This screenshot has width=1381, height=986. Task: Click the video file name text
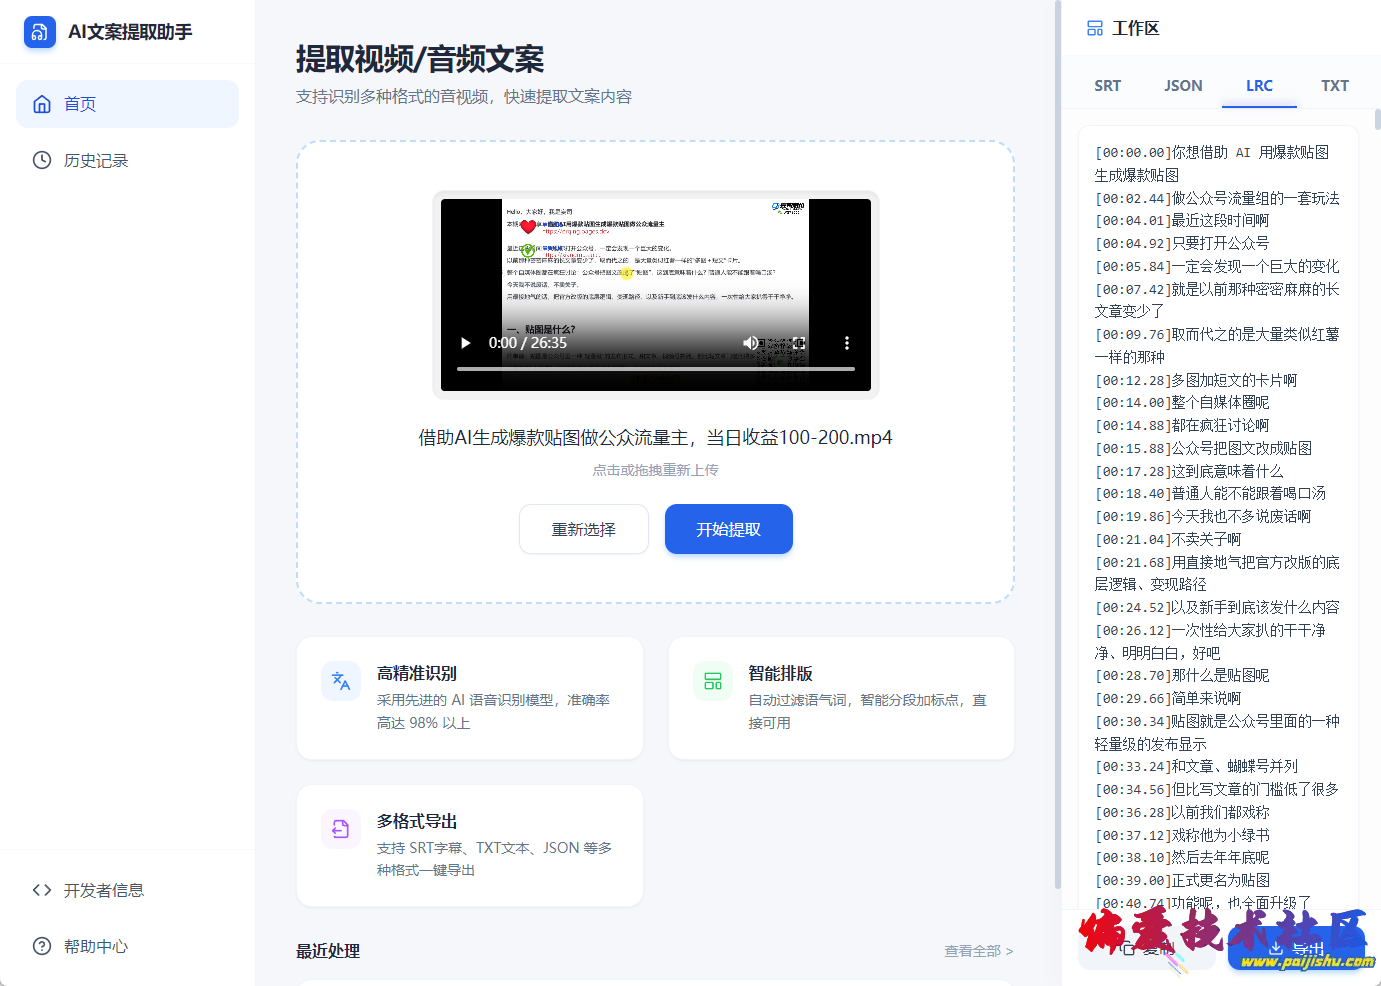(655, 437)
